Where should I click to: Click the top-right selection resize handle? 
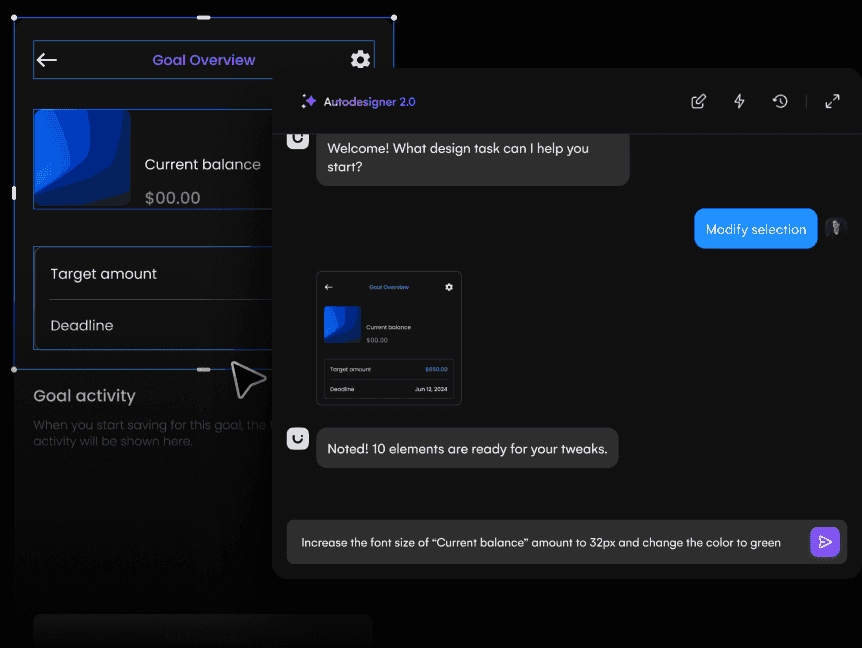(x=394, y=17)
